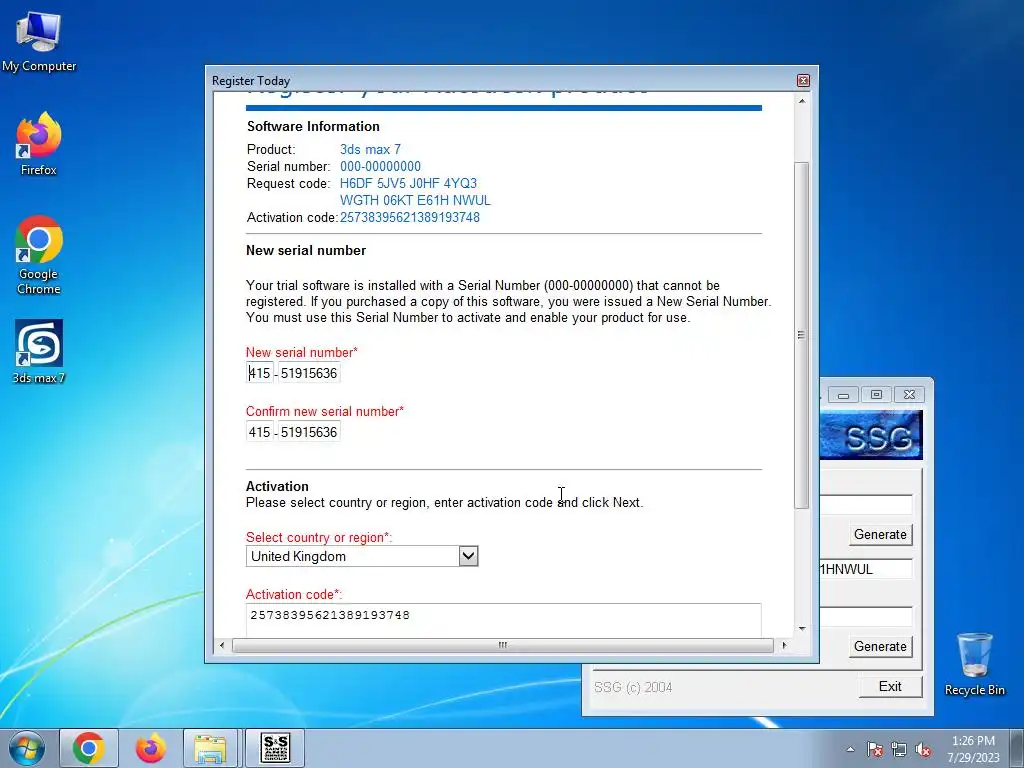This screenshot has height=768, width=1024.
Task: Show hidden tray icons arrow
Action: point(850,749)
